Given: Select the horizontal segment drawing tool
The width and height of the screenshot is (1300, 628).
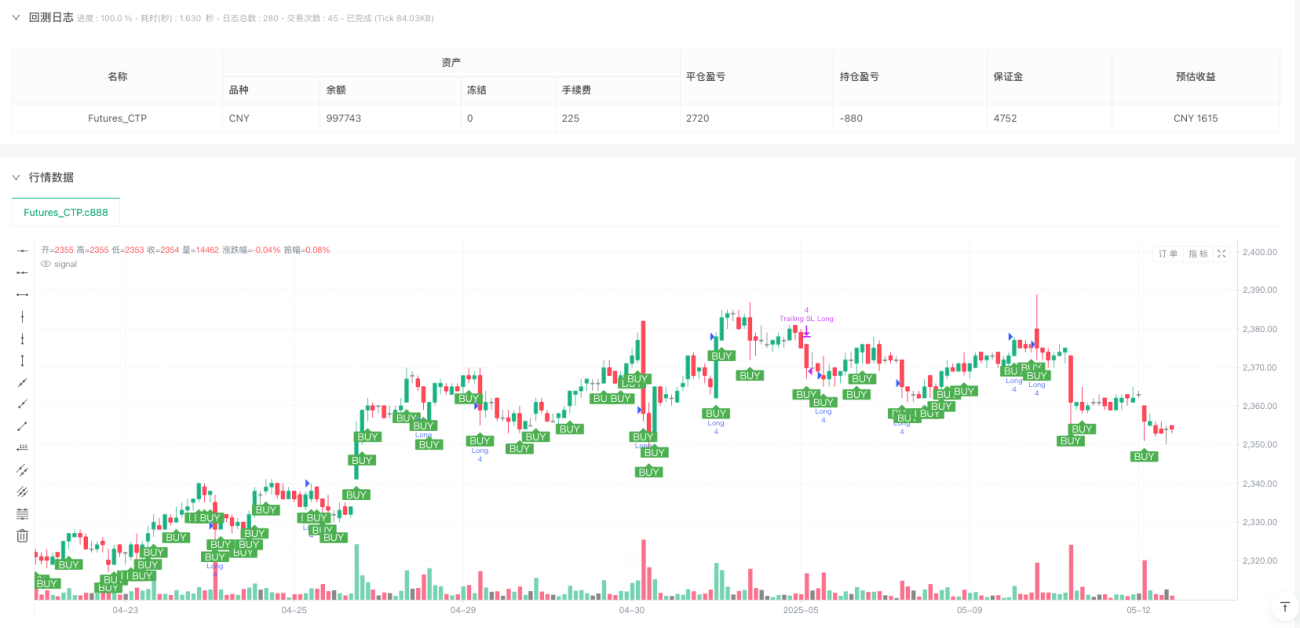Looking at the screenshot, I should [x=22, y=296].
